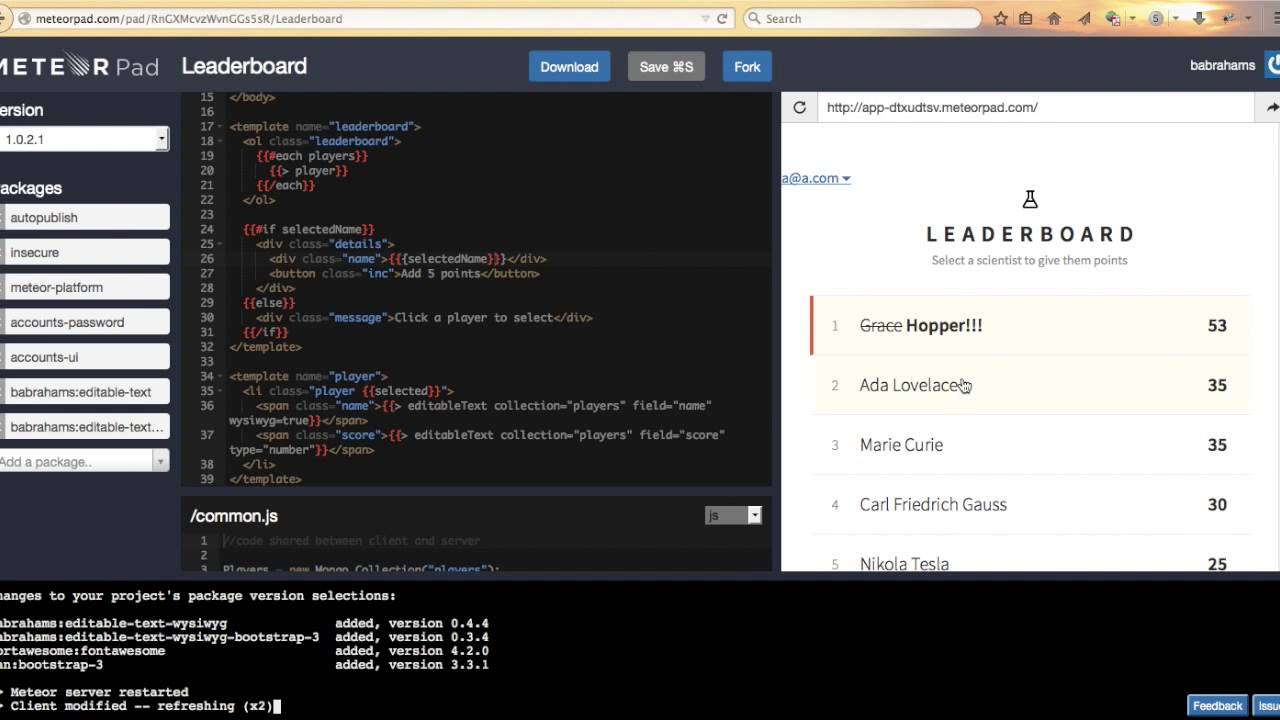Click the paper plane share icon
The height and width of the screenshot is (720, 1280).
[1084, 18]
